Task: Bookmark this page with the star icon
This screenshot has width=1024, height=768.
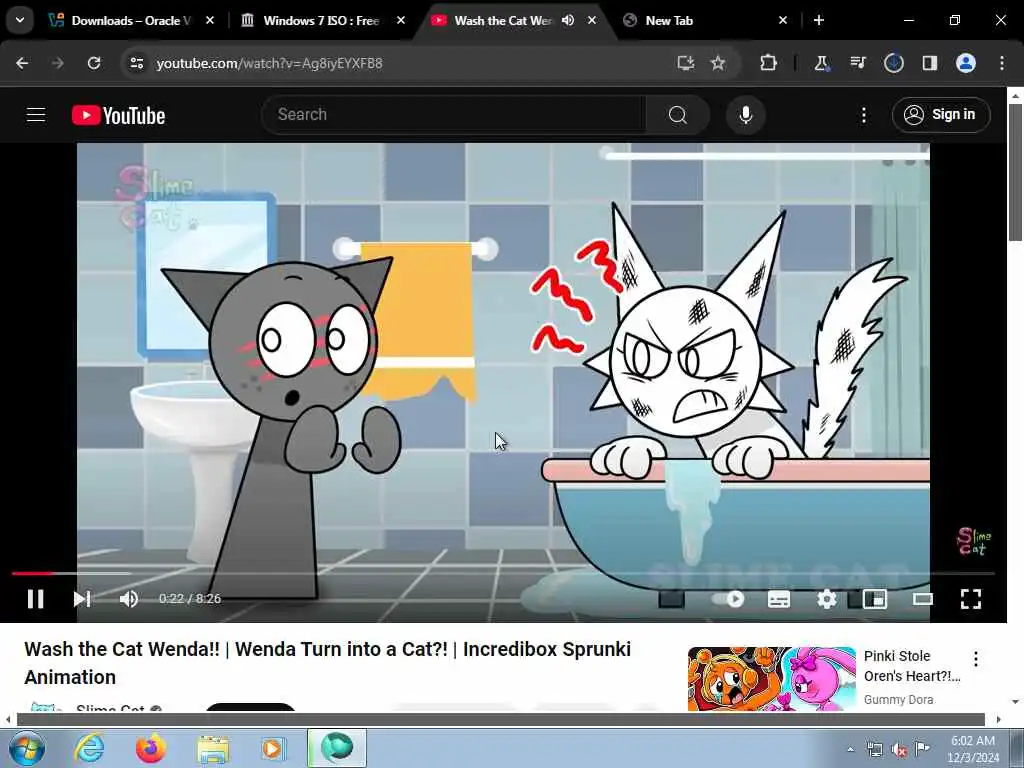Action: 718,63
